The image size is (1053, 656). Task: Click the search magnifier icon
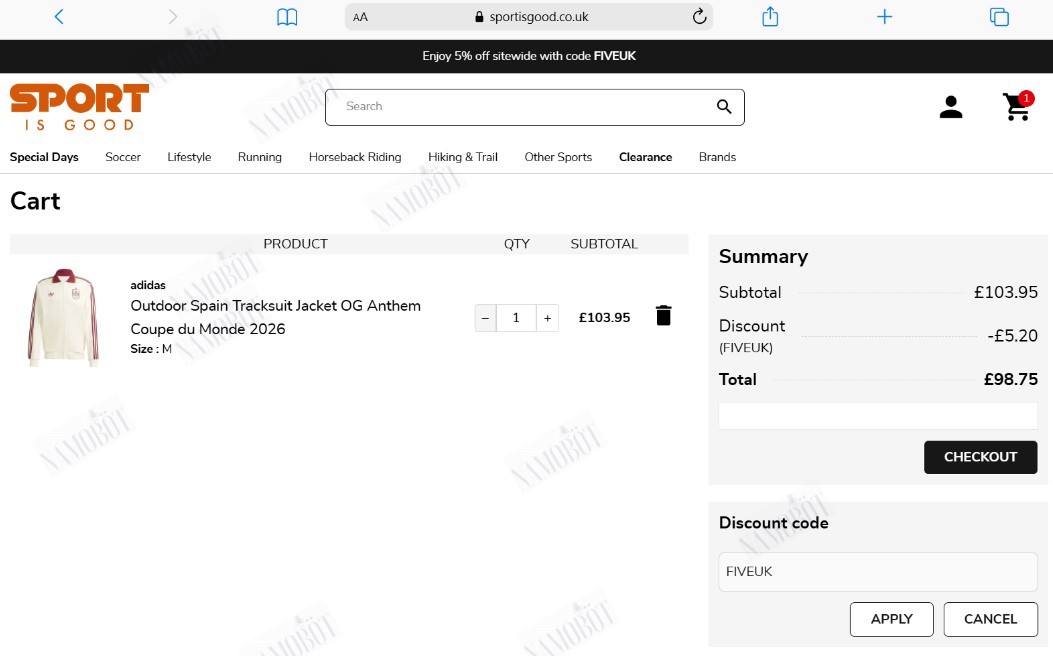tap(724, 106)
